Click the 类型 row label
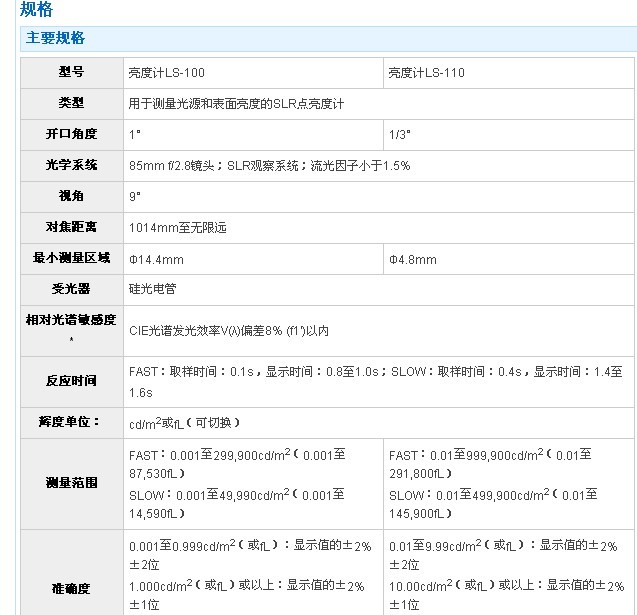Viewport: 637px width, 615px height. coord(71,103)
